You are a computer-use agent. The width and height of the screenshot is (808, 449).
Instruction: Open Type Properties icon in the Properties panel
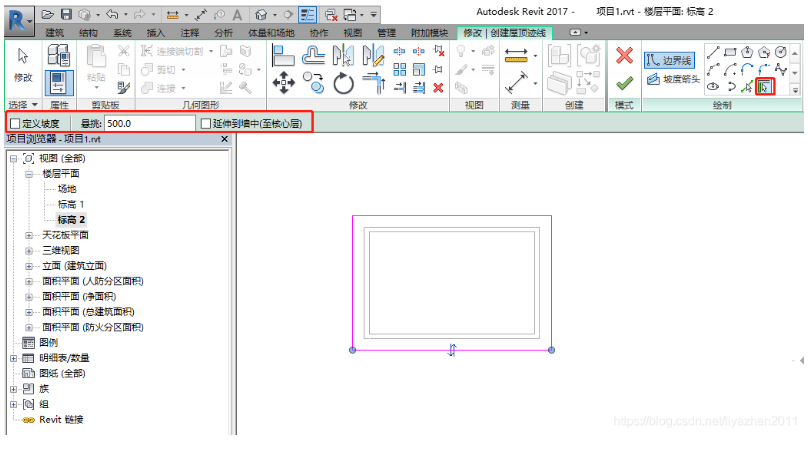(x=59, y=55)
